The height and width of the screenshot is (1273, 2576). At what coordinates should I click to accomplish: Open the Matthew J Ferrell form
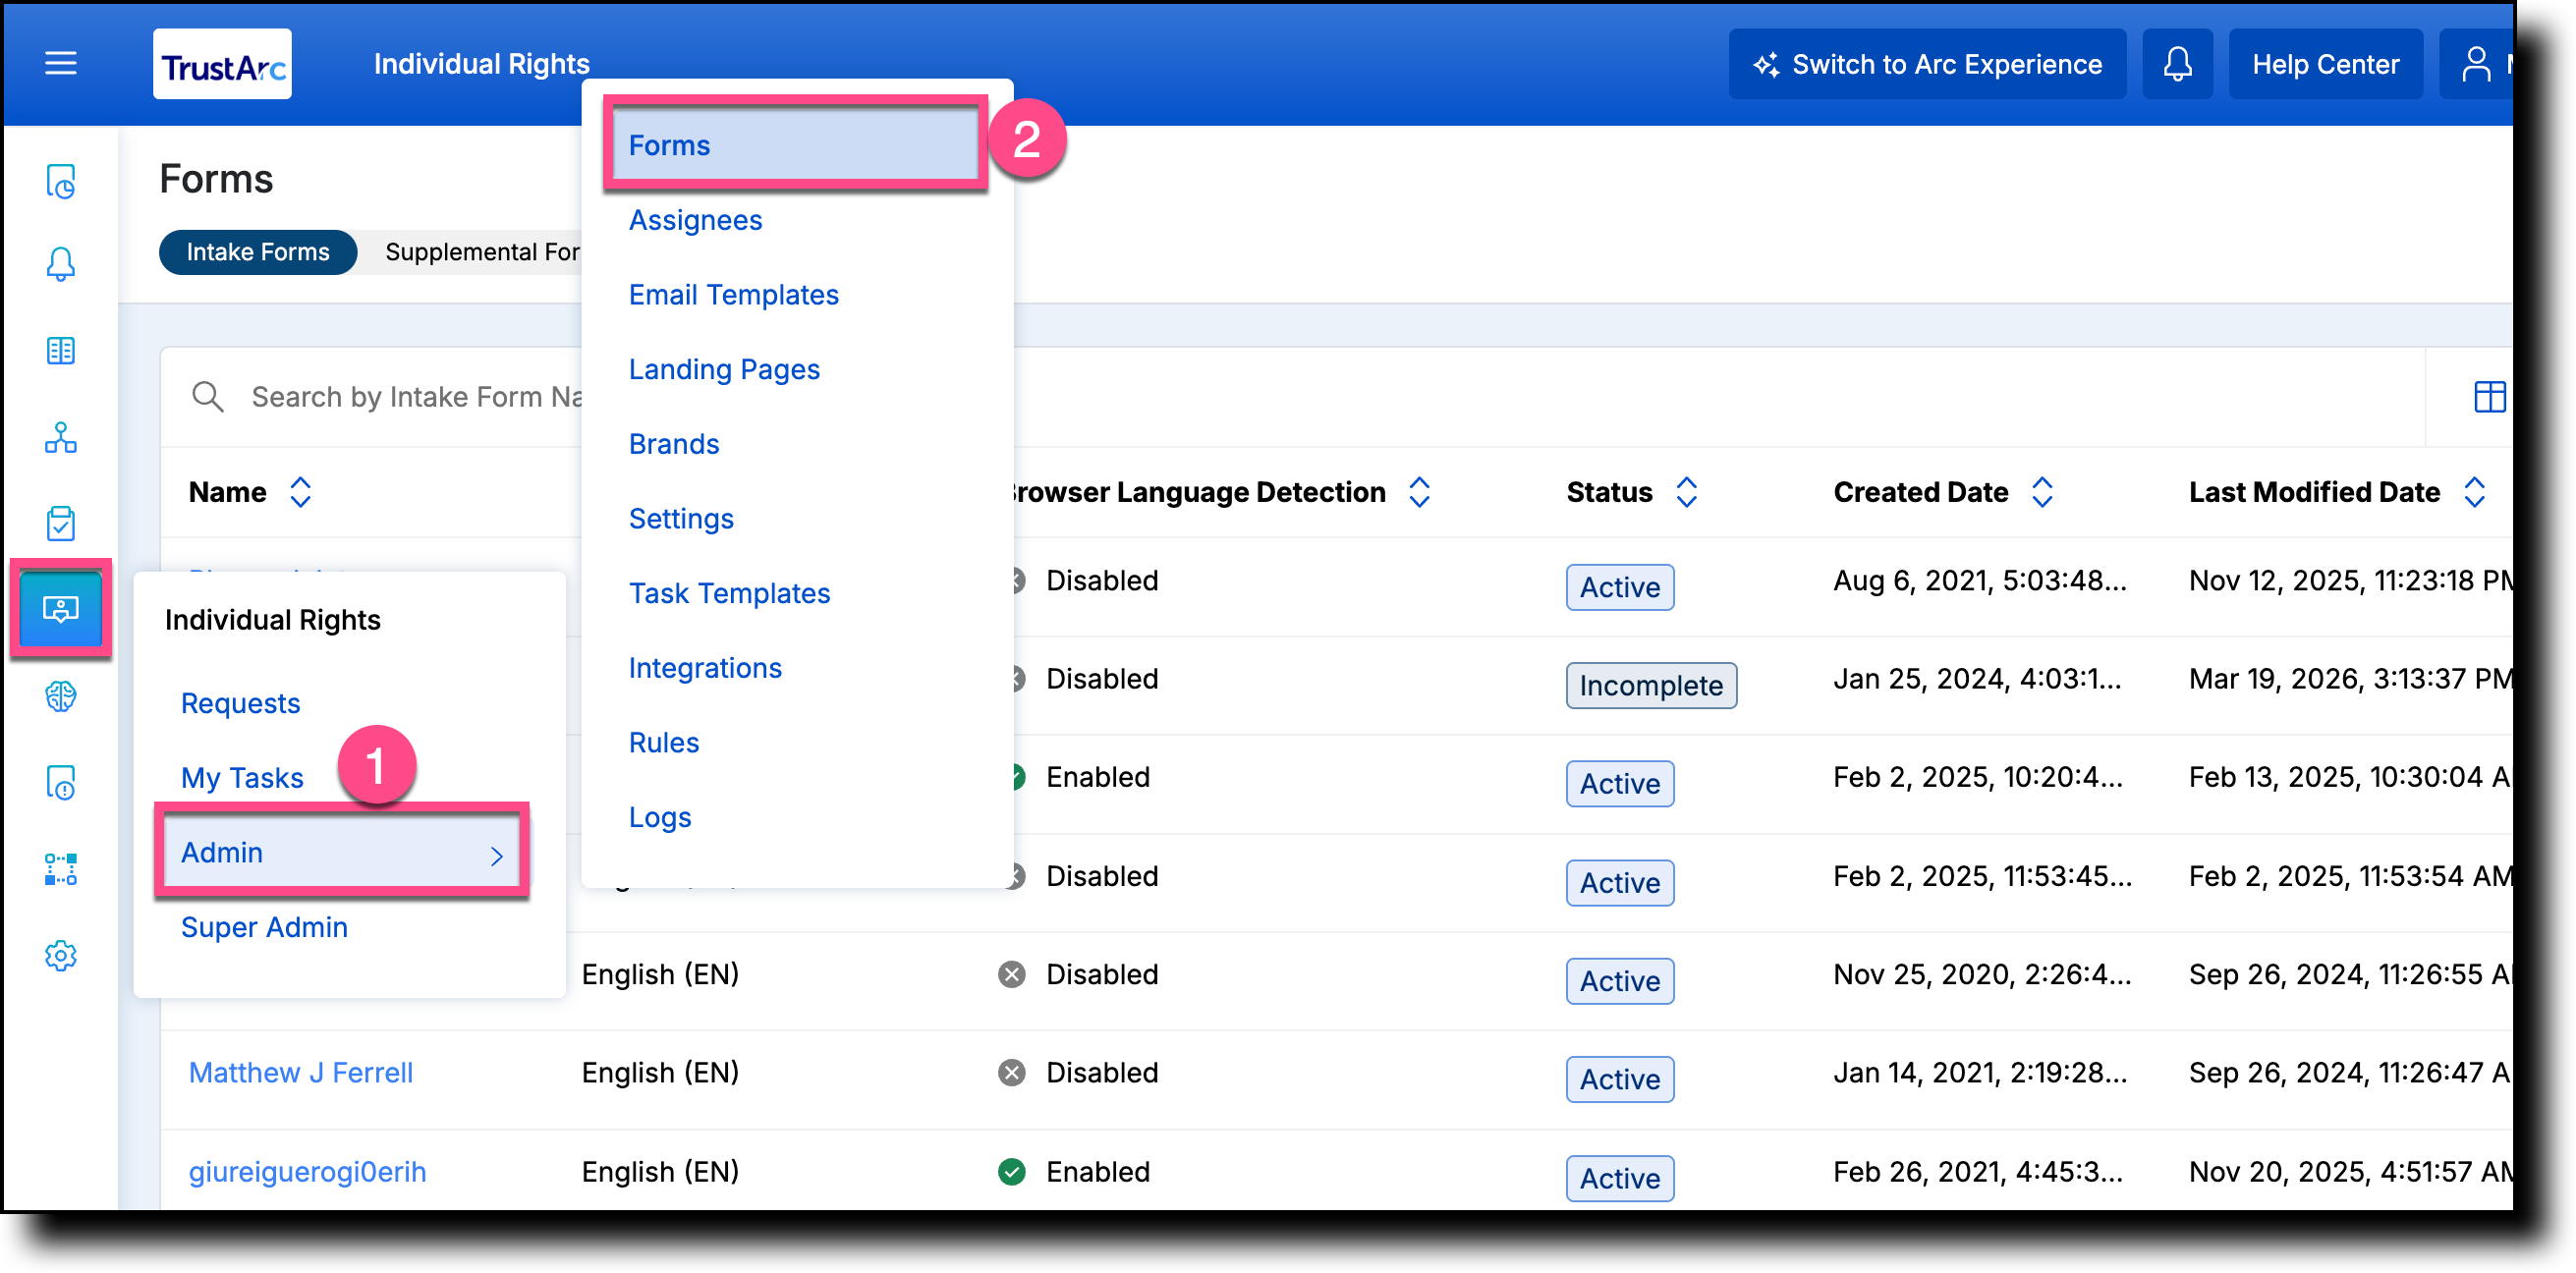pyautogui.click(x=300, y=1073)
